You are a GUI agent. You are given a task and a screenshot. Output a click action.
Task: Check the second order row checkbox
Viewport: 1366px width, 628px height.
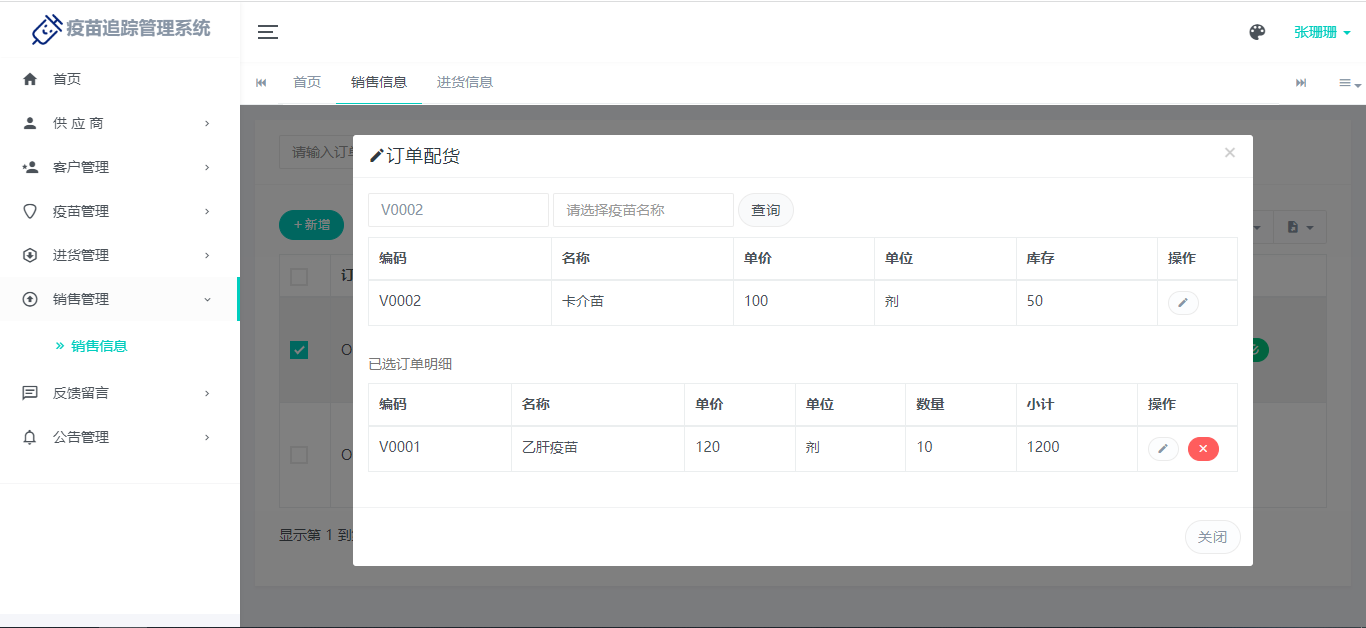(299, 454)
